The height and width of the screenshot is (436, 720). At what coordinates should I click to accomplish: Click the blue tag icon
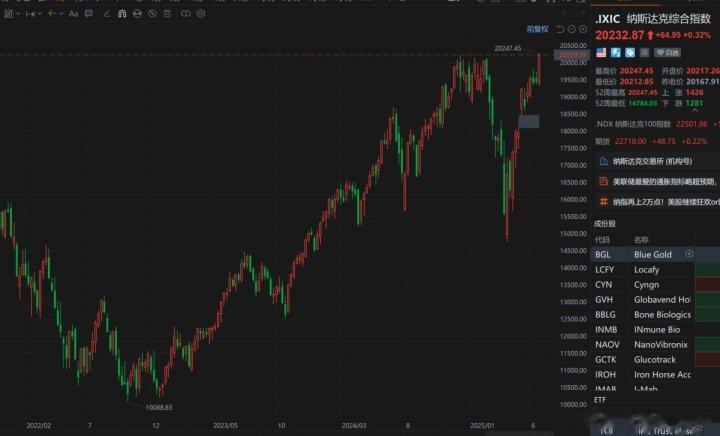[630, 53]
